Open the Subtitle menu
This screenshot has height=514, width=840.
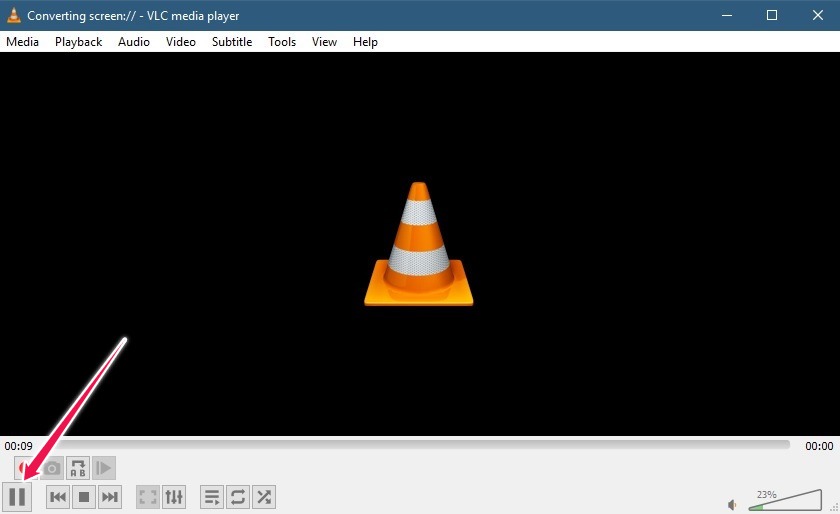click(232, 42)
